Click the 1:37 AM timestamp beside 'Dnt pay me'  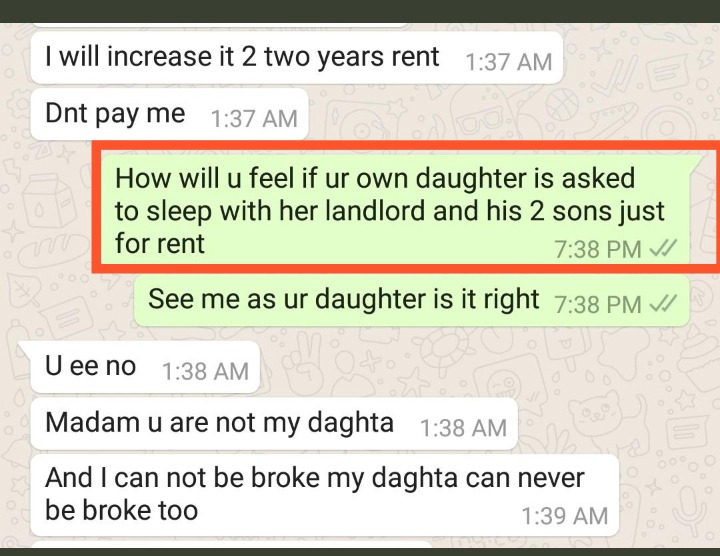click(x=254, y=118)
